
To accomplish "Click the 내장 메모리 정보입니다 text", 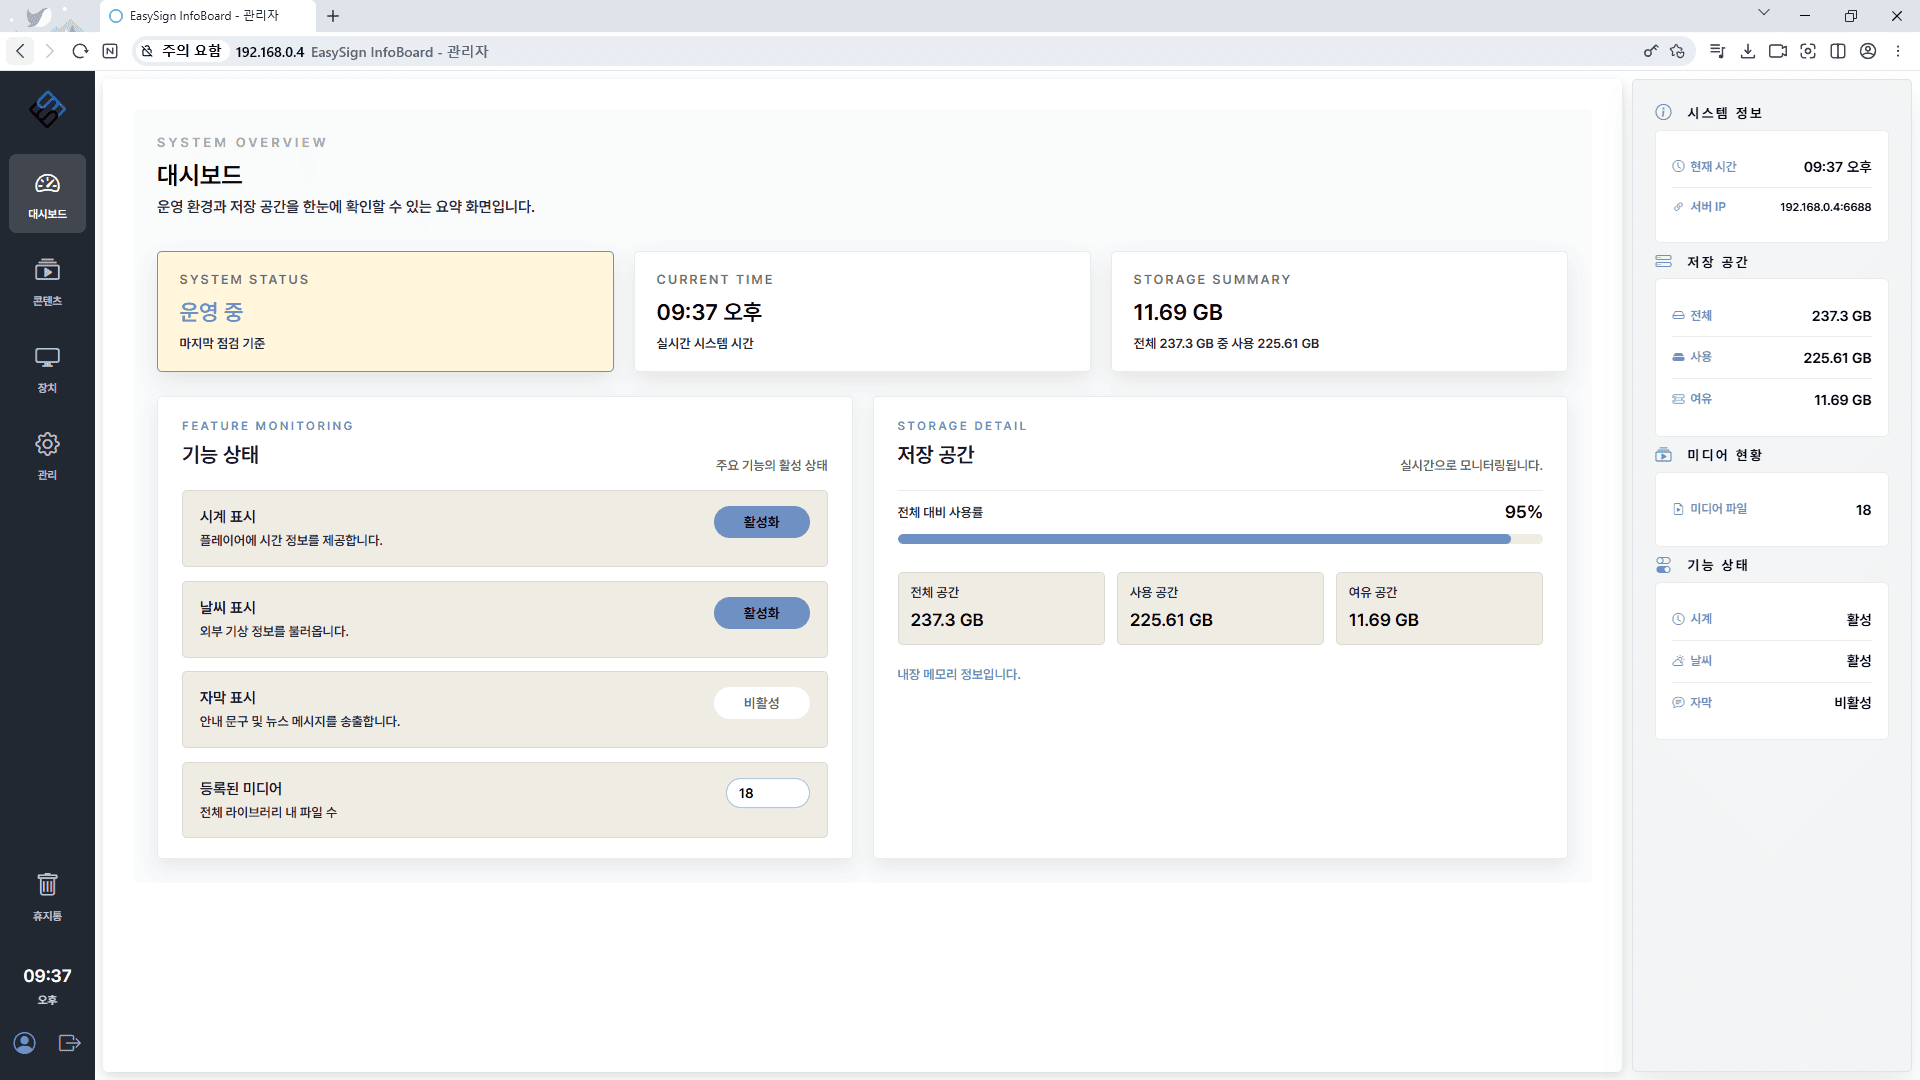I will [x=958, y=674].
